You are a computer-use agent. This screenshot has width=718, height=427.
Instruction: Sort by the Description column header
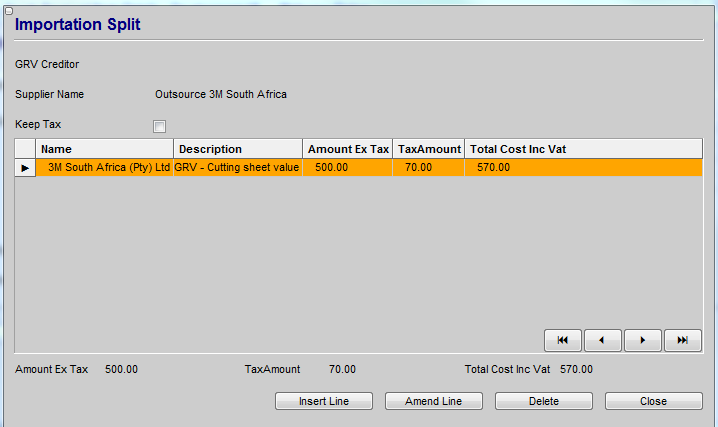point(237,149)
